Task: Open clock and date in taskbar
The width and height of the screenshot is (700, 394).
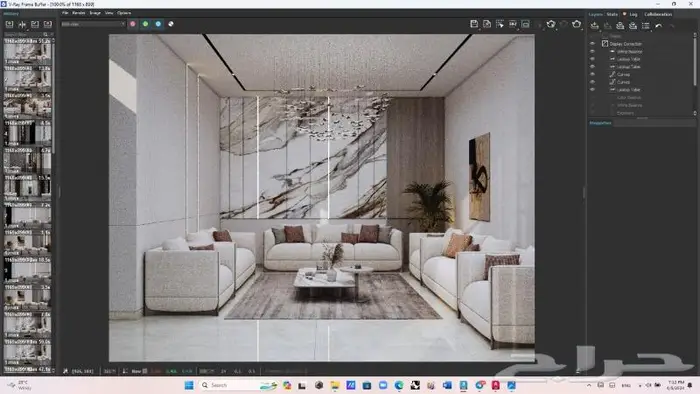Action: point(676,385)
